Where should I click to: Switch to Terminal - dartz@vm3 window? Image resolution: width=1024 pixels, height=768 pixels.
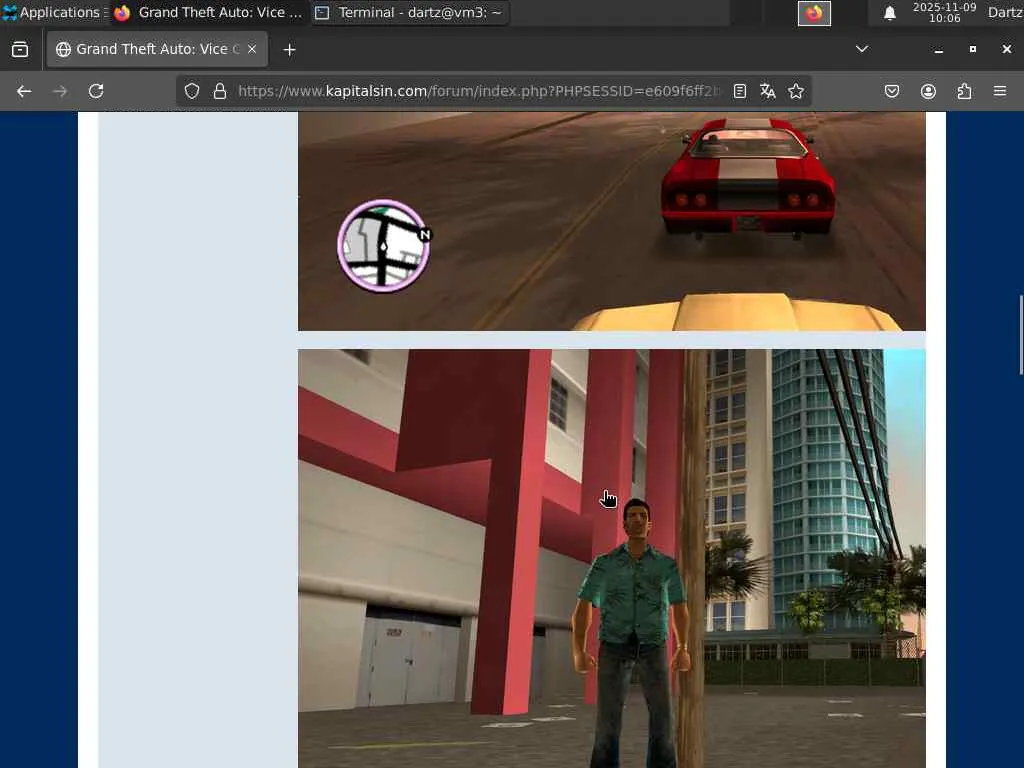410,12
